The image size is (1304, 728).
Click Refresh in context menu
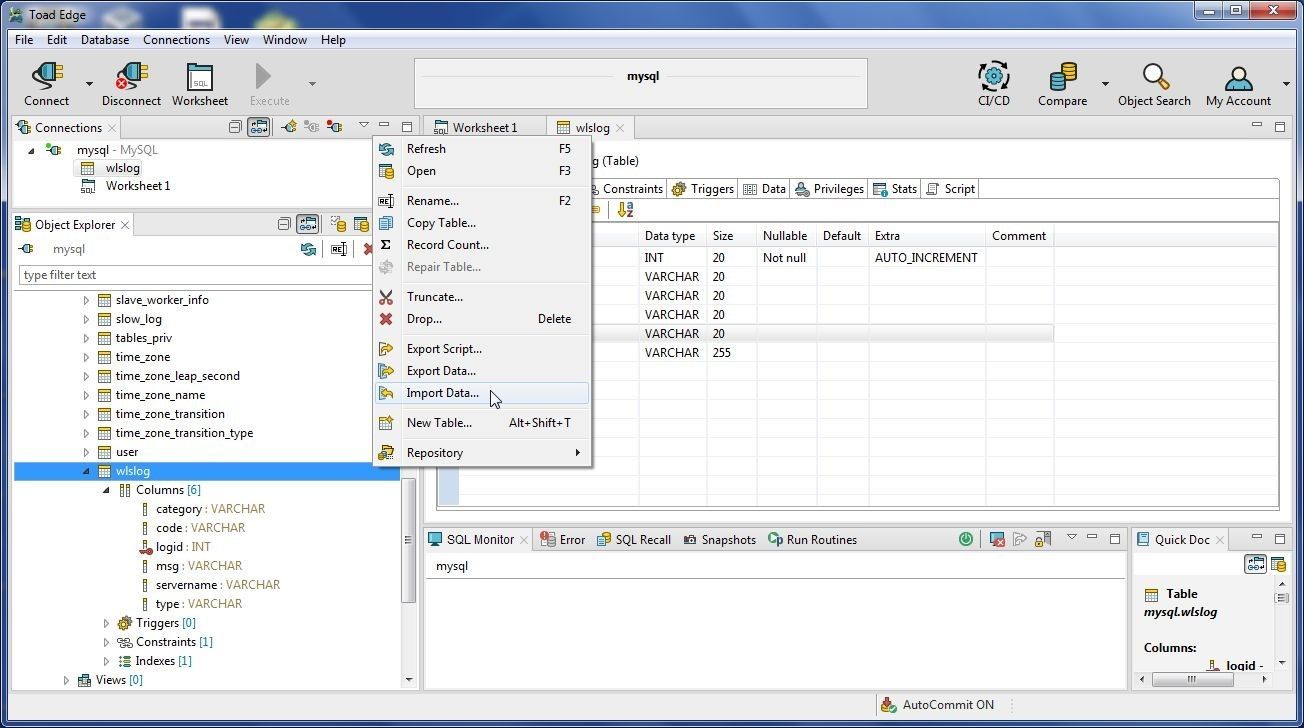(482, 149)
